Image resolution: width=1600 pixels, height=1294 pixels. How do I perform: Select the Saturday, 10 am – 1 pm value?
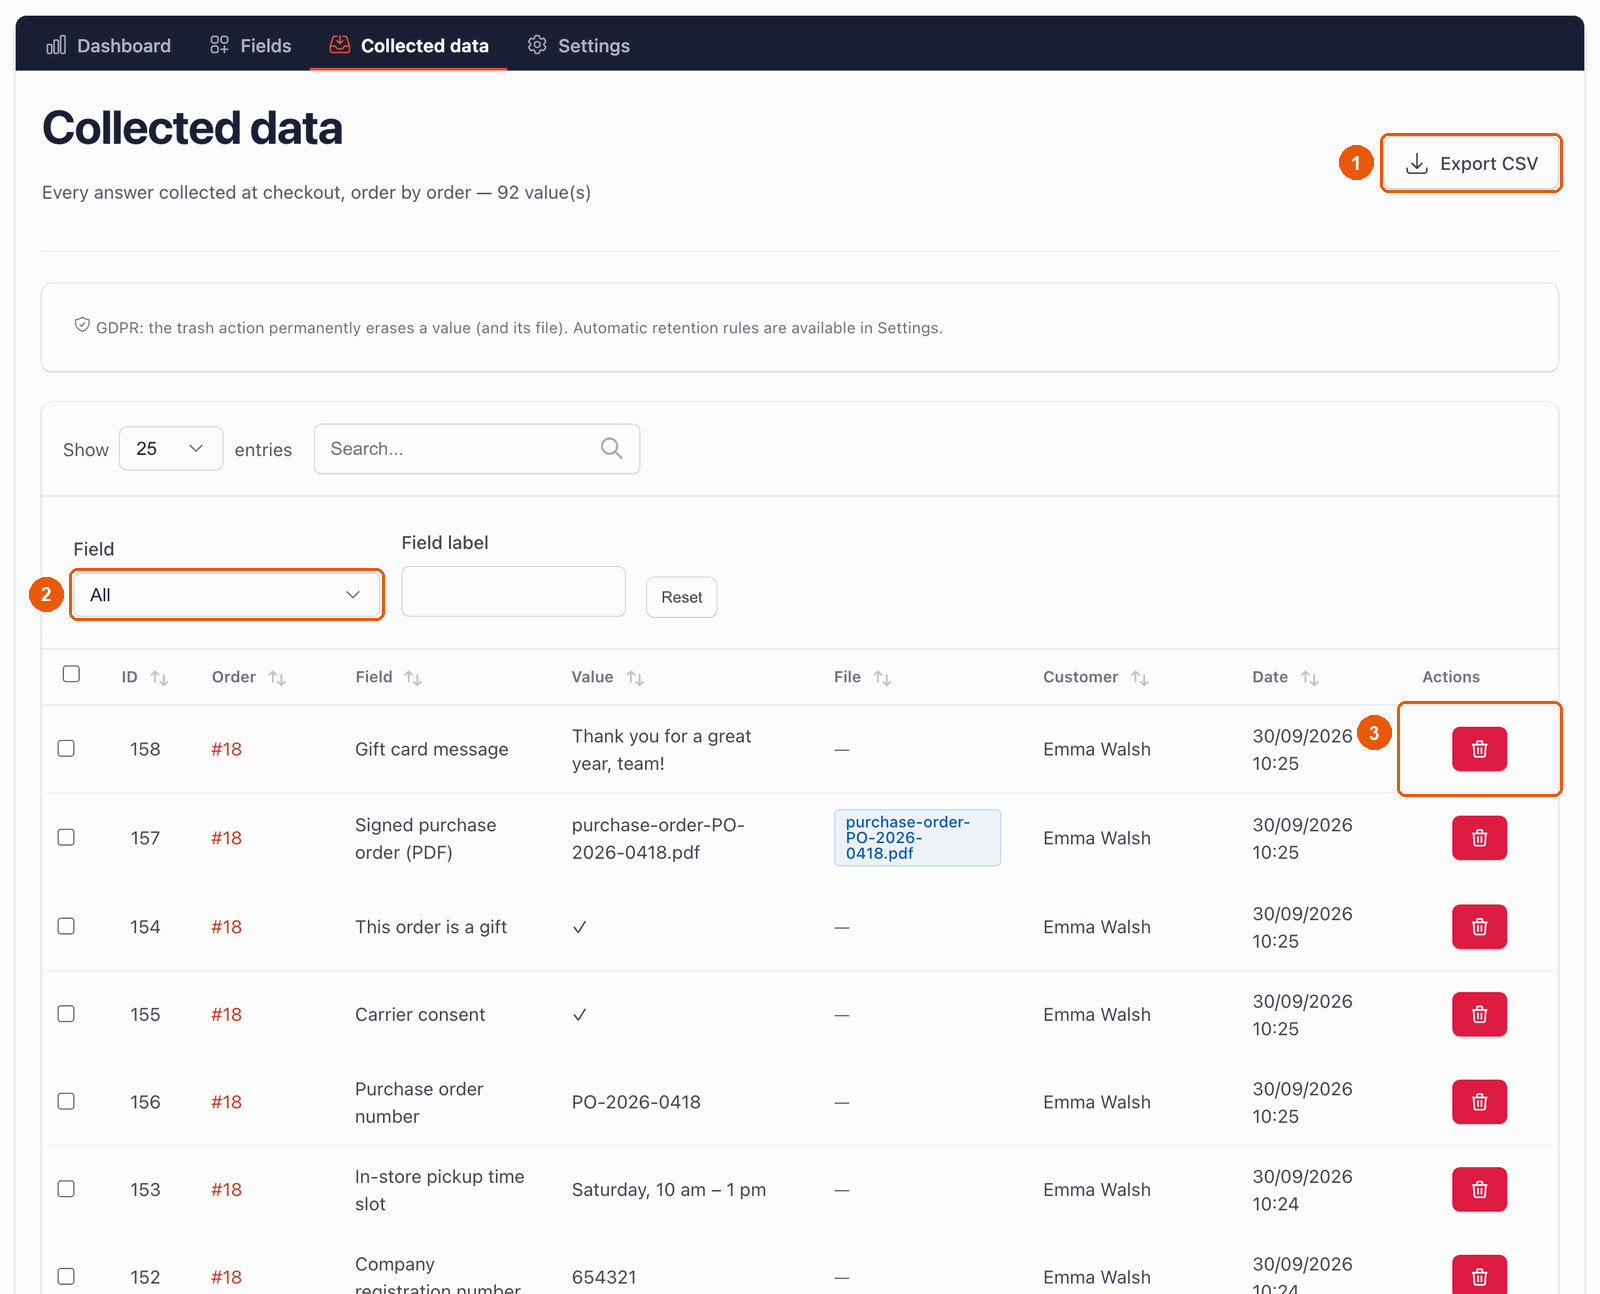(669, 1190)
